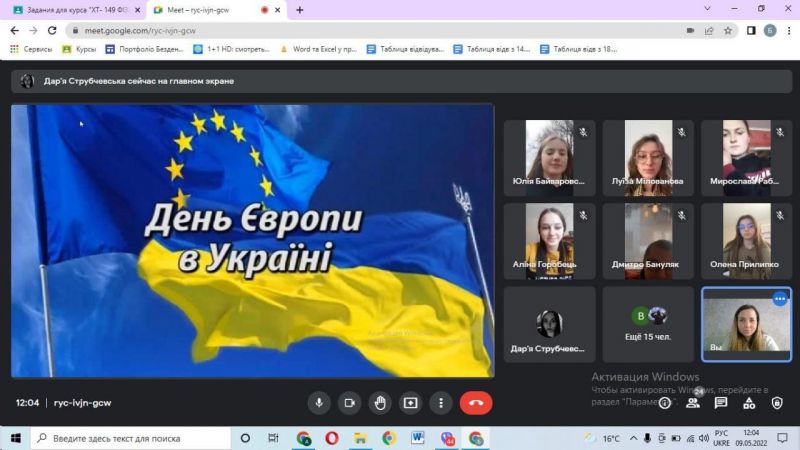Open Cortana circle icon on taskbar
The image size is (800, 450).
(245, 438)
